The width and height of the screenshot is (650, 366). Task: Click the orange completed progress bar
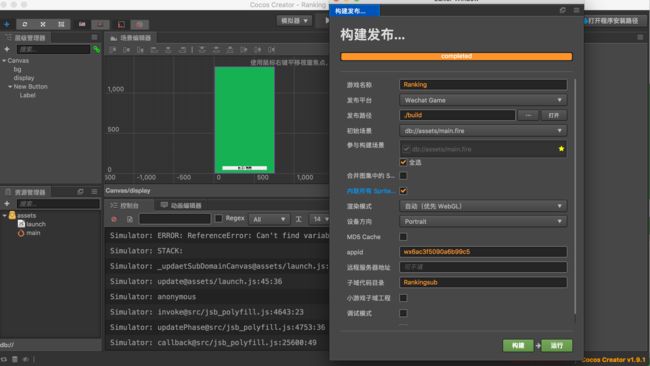(x=456, y=56)
